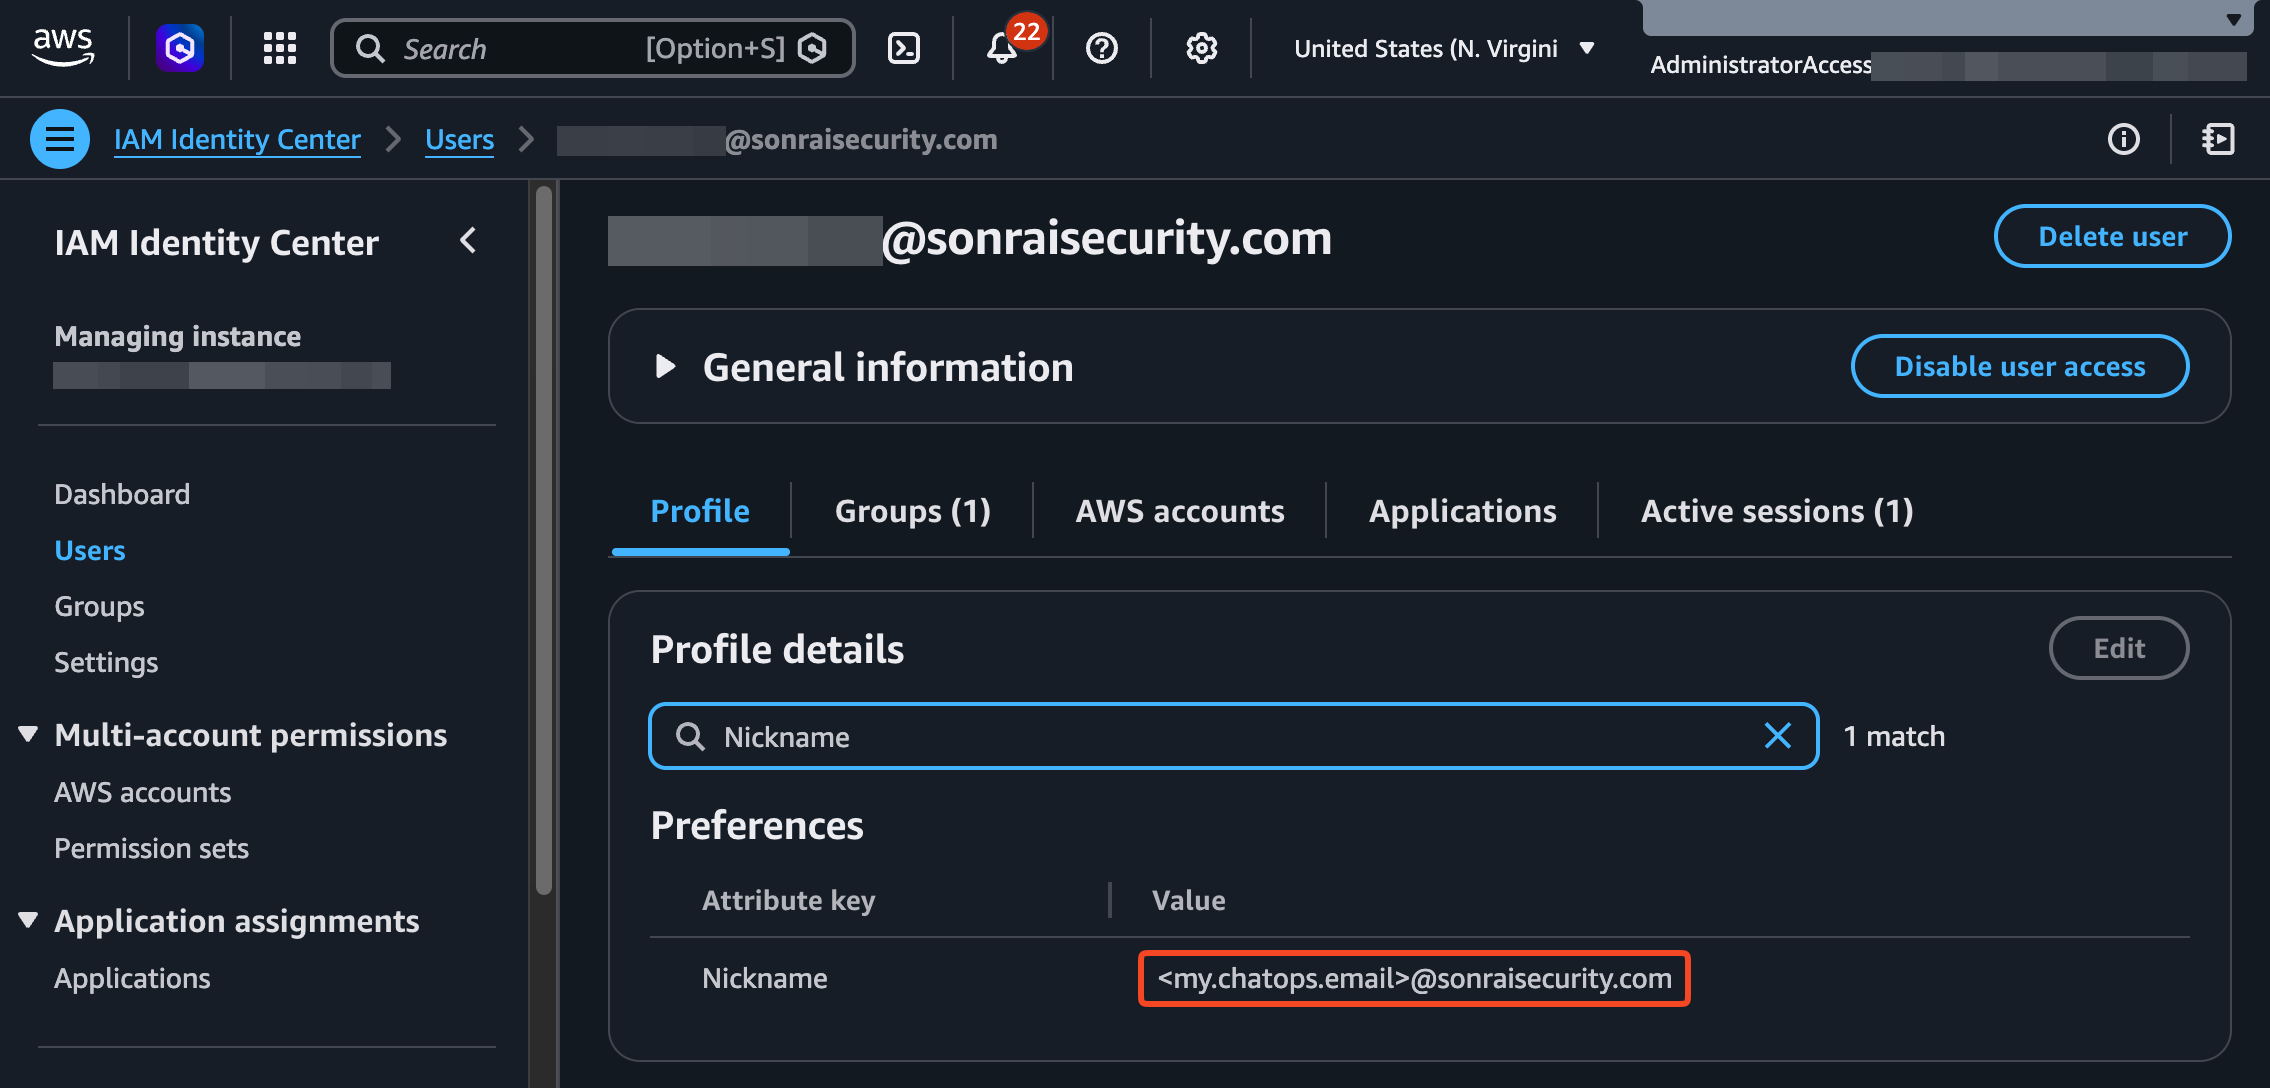The image size is (2270, 1088).
Task: Launch CloudShell terminal icon
Action: coord(904,47)
